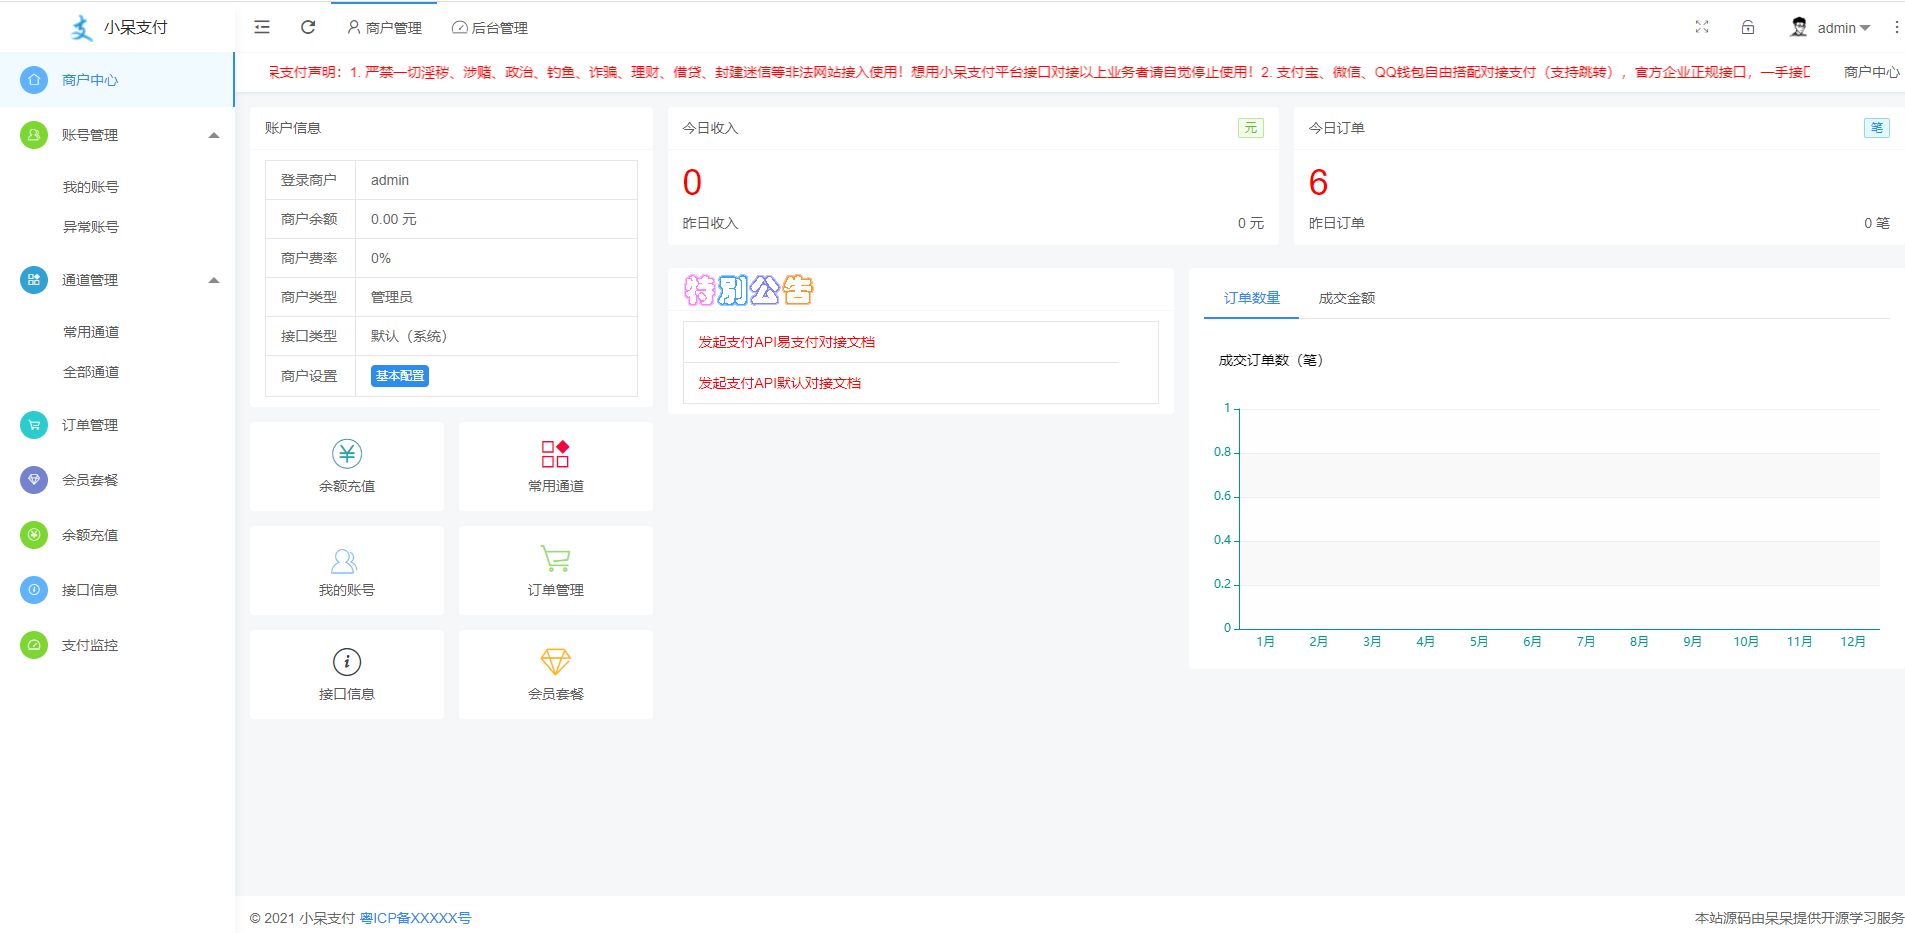Click the 特别公告 announcement banner

click(x=746, y=289)
